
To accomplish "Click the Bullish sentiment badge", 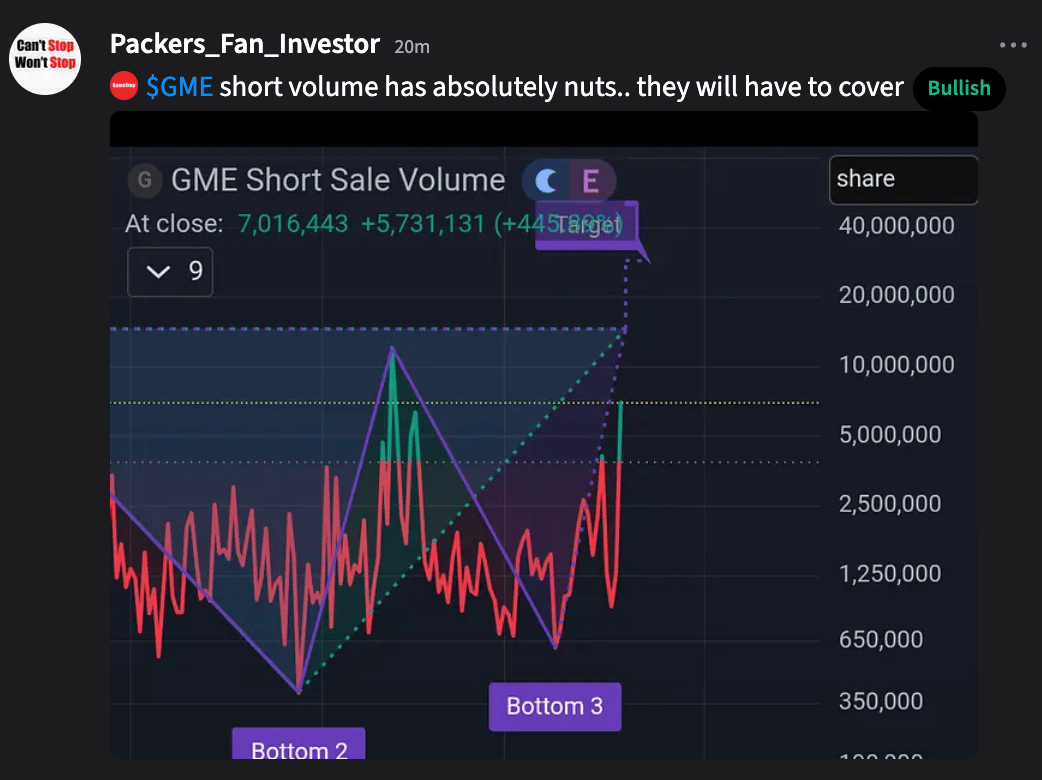I will tap(959, 88).
